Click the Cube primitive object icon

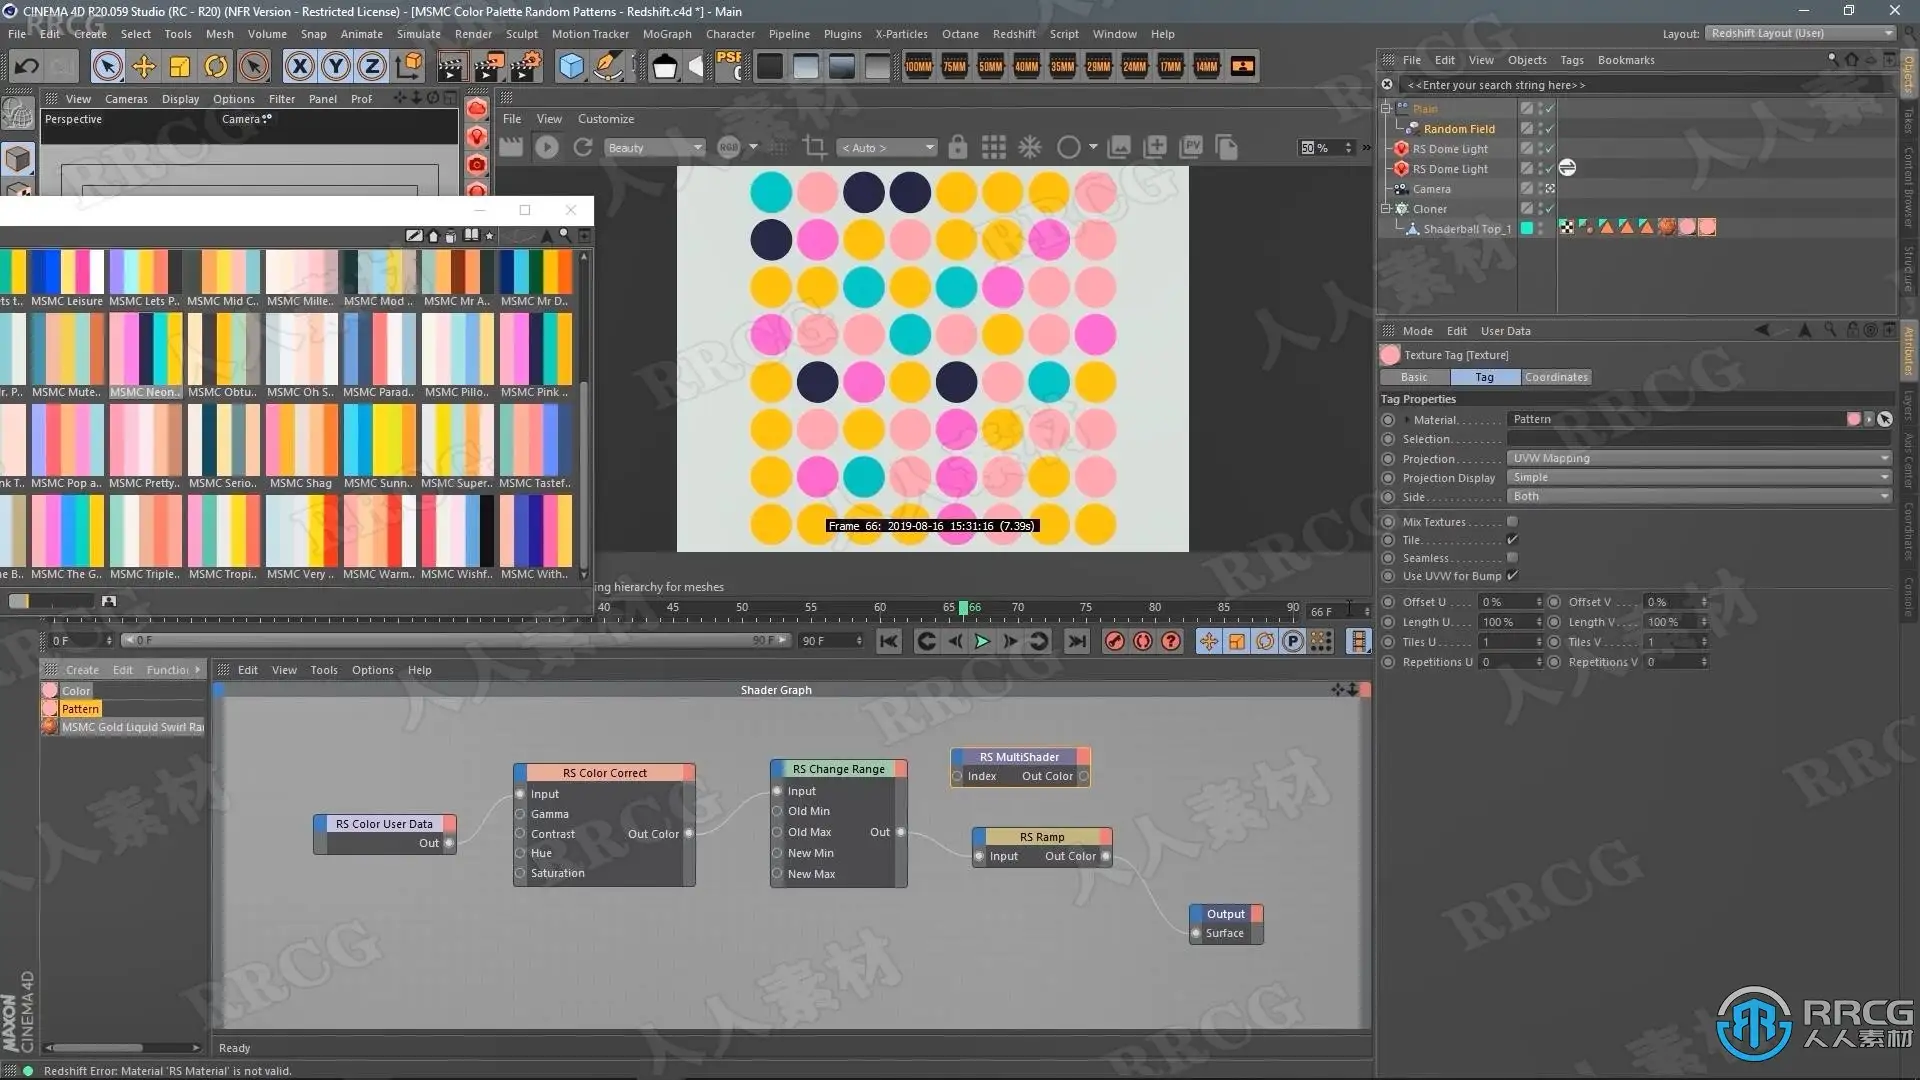[x=571, y=67]
